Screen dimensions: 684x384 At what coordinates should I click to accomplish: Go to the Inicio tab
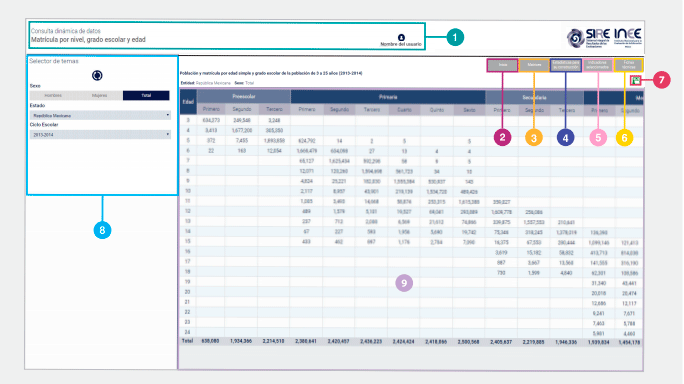(503, 65)
